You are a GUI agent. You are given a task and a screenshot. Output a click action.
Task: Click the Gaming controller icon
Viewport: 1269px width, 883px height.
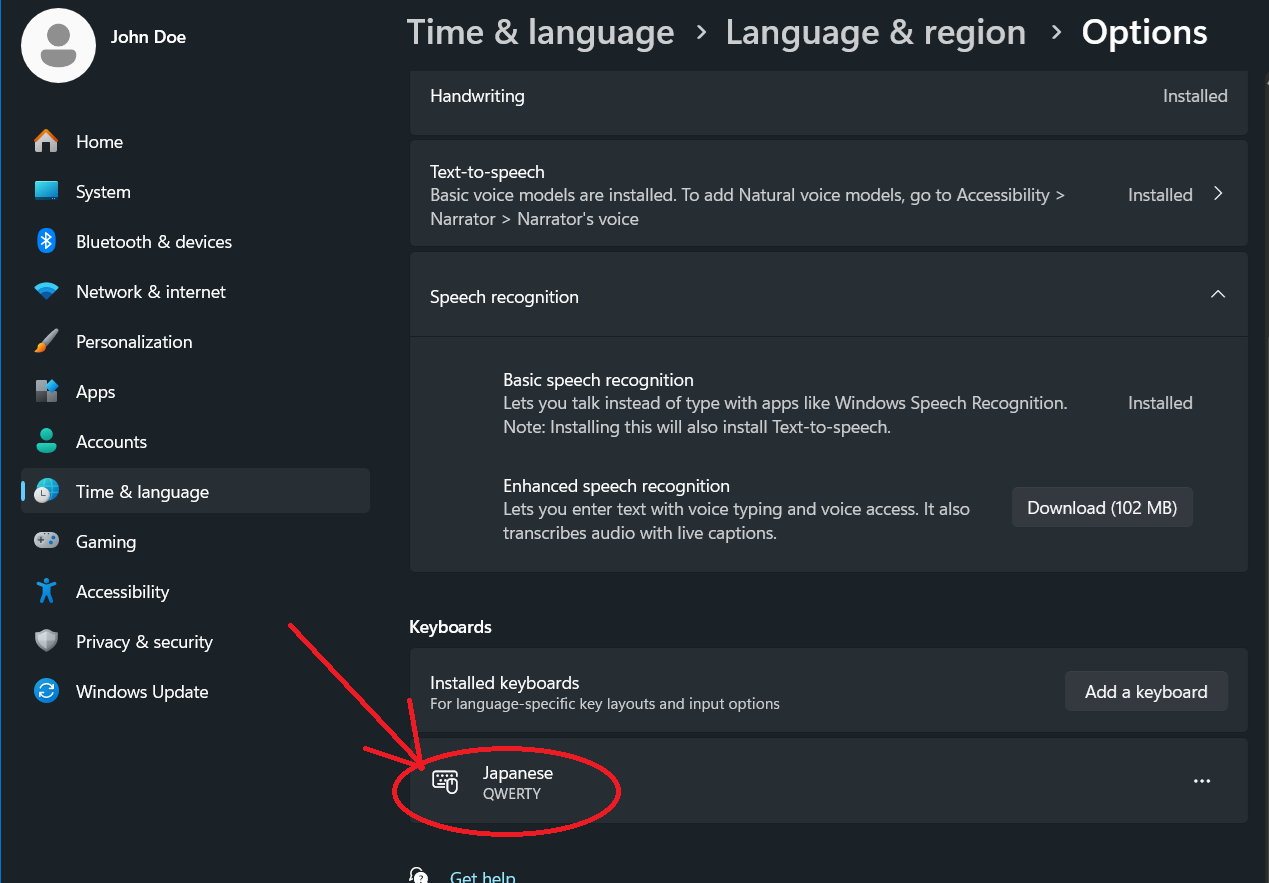click(46, 541)
